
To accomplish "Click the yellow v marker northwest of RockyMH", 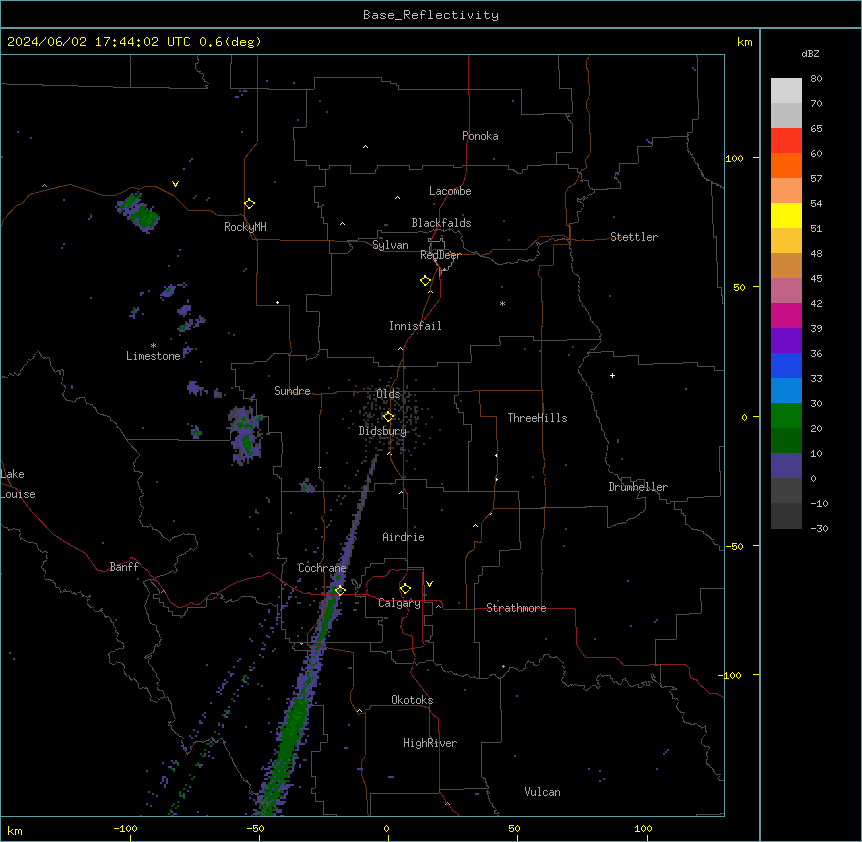I will tap(175, 184).
